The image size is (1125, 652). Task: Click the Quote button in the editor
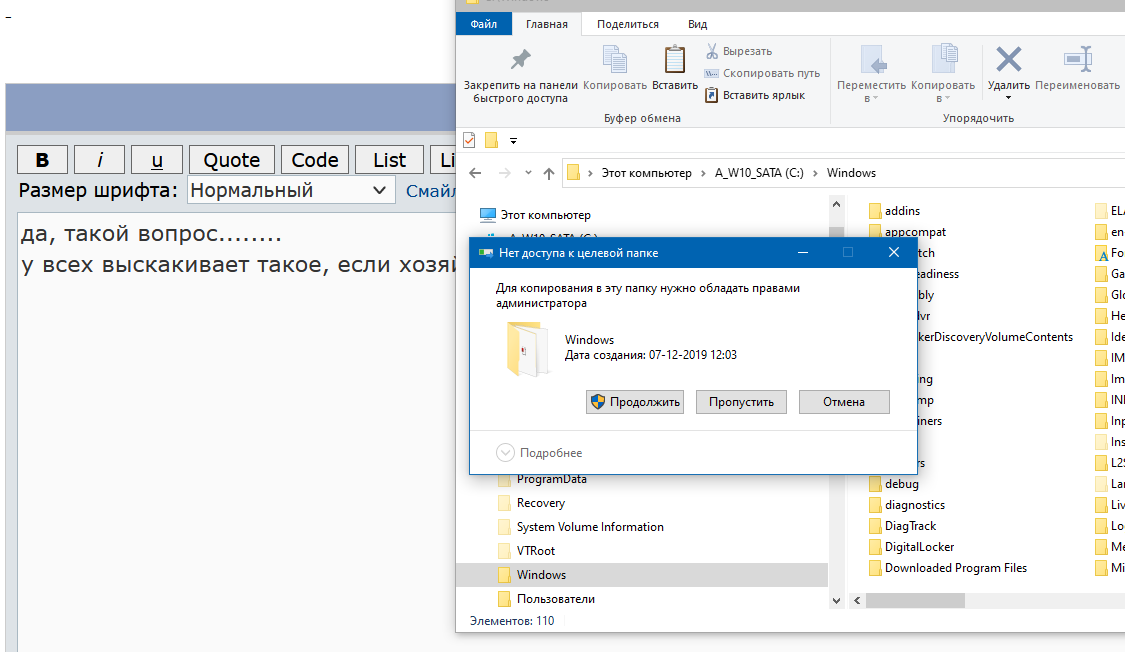(232, 159)
